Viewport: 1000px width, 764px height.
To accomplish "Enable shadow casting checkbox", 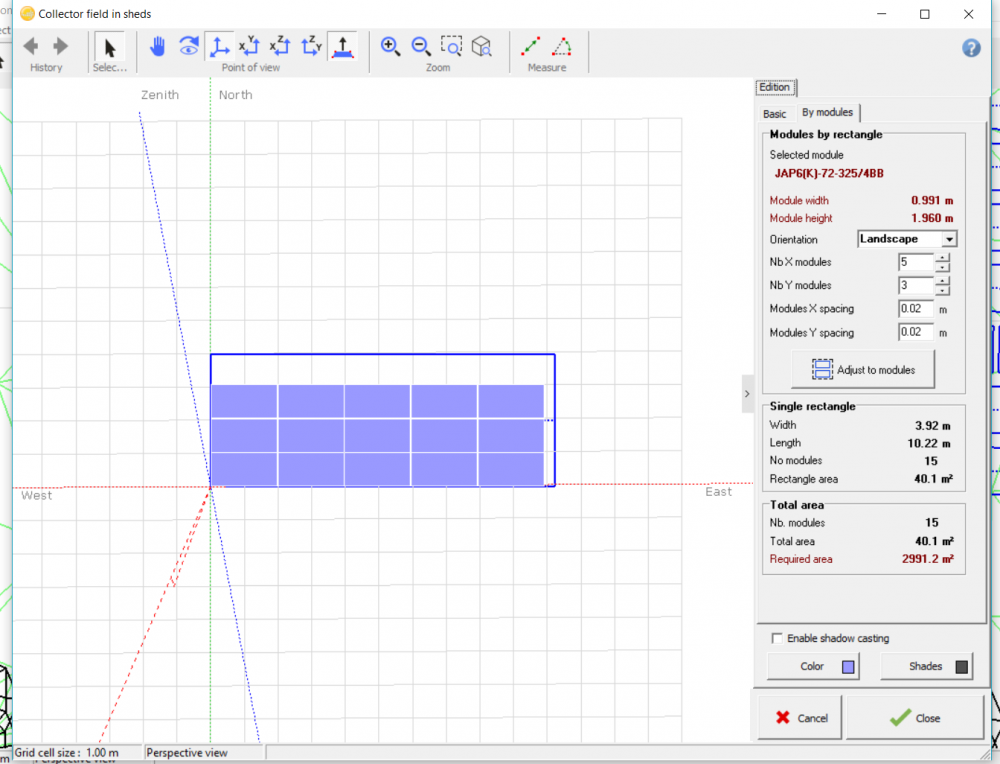I will point(777,638).
